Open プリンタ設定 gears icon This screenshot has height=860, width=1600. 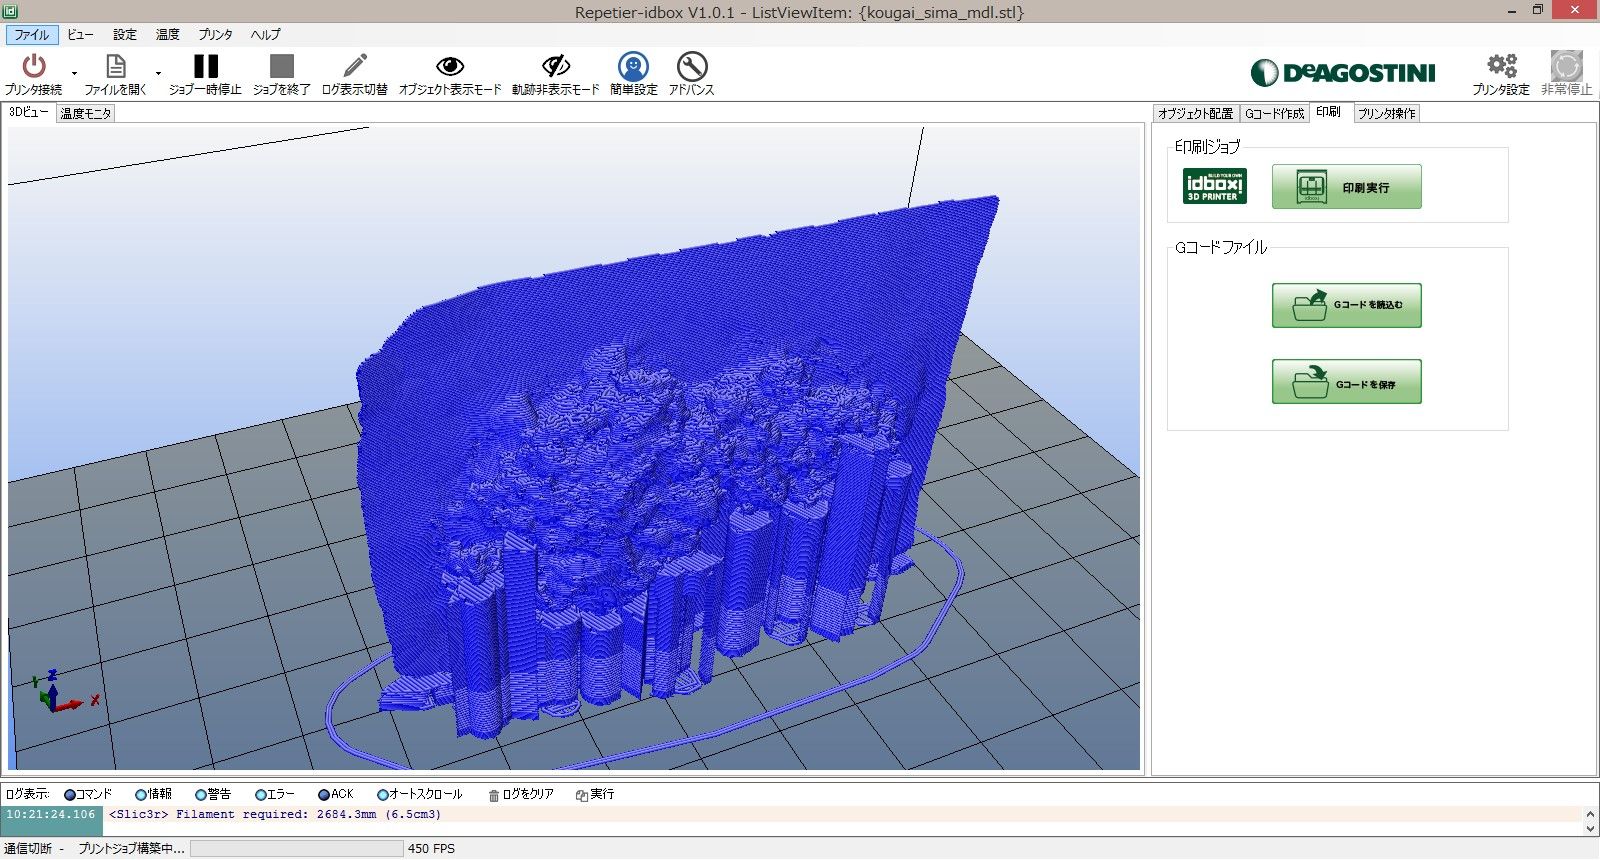coord(1500,67)
